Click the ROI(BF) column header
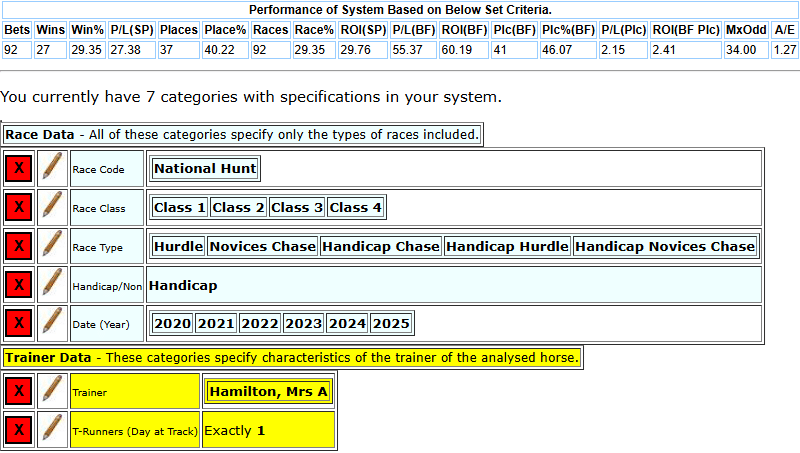 pyautogui.click(x=464, y=30)
